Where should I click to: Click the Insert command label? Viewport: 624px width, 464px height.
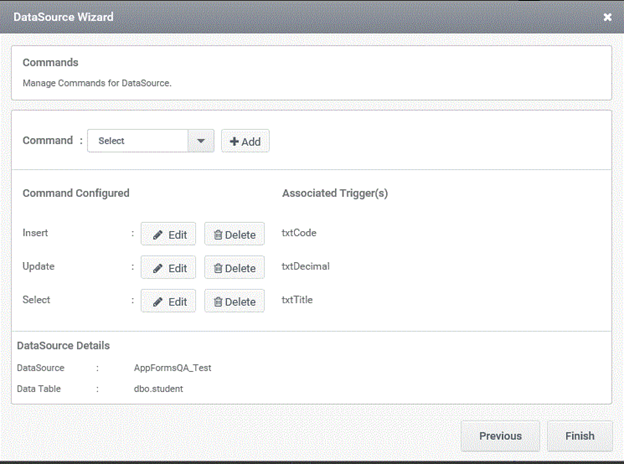point(35,233)
